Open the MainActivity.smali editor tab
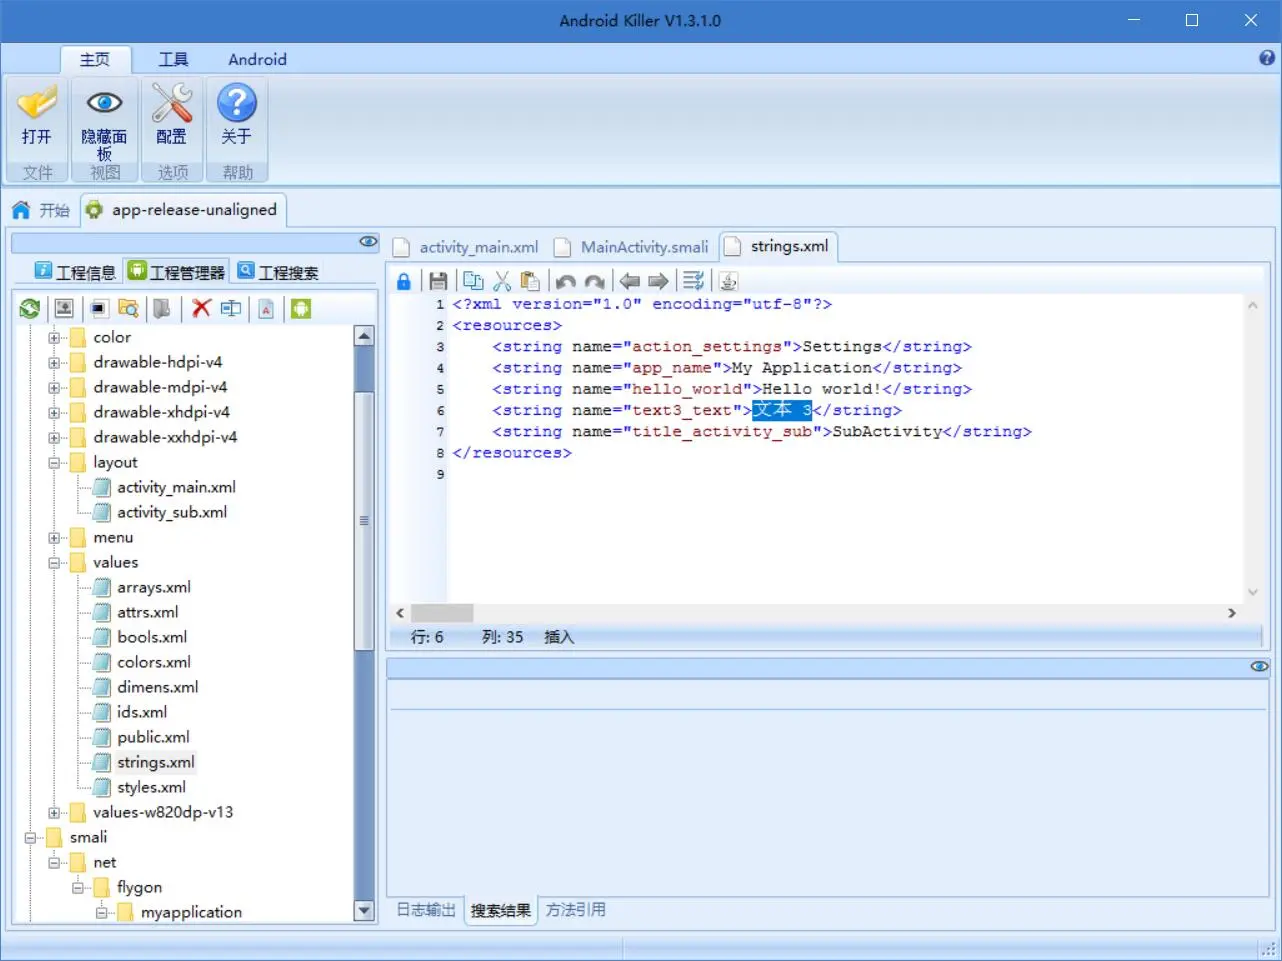Image resolution: width=1282 pixels, height=961 pixels. pos(632,247)
